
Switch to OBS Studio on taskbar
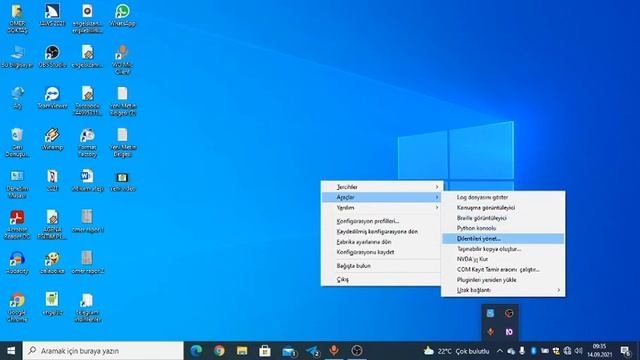[x=357, y=351]
